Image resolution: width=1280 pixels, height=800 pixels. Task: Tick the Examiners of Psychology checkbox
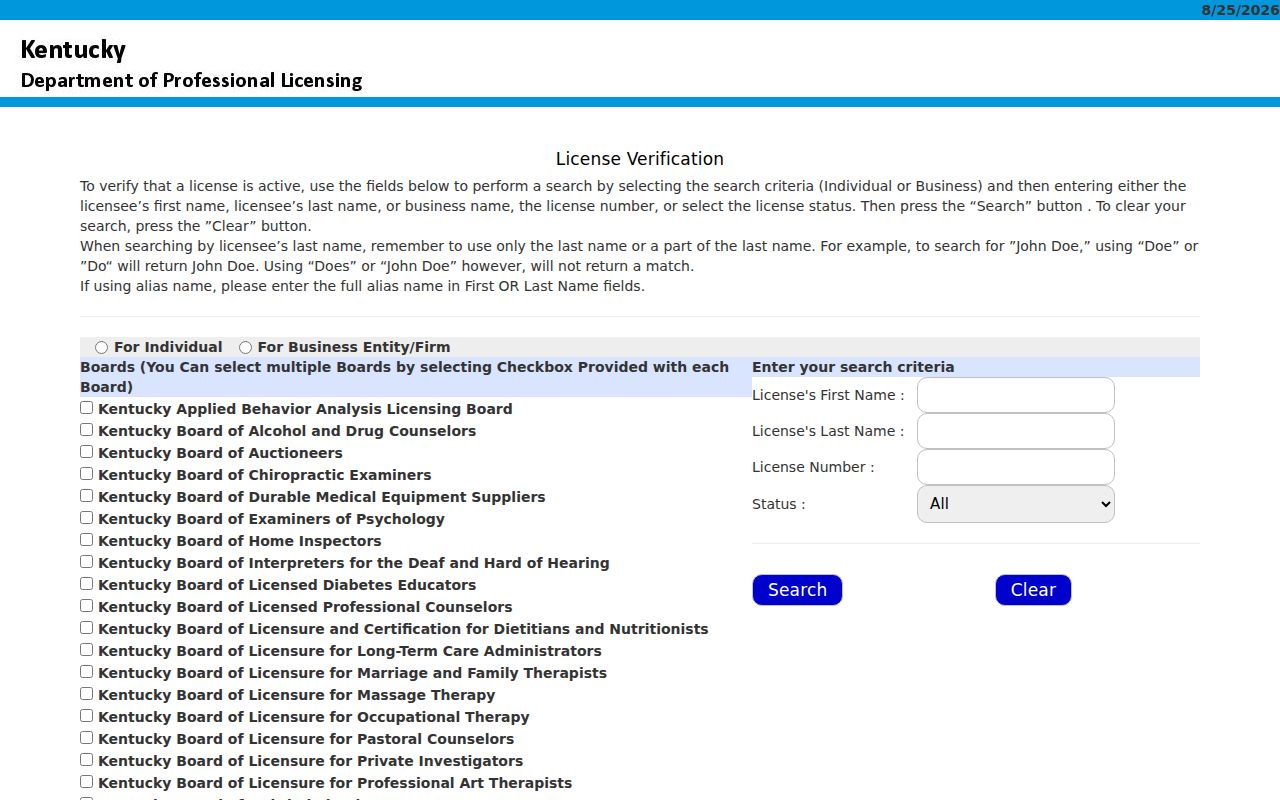tap(87, 518)
